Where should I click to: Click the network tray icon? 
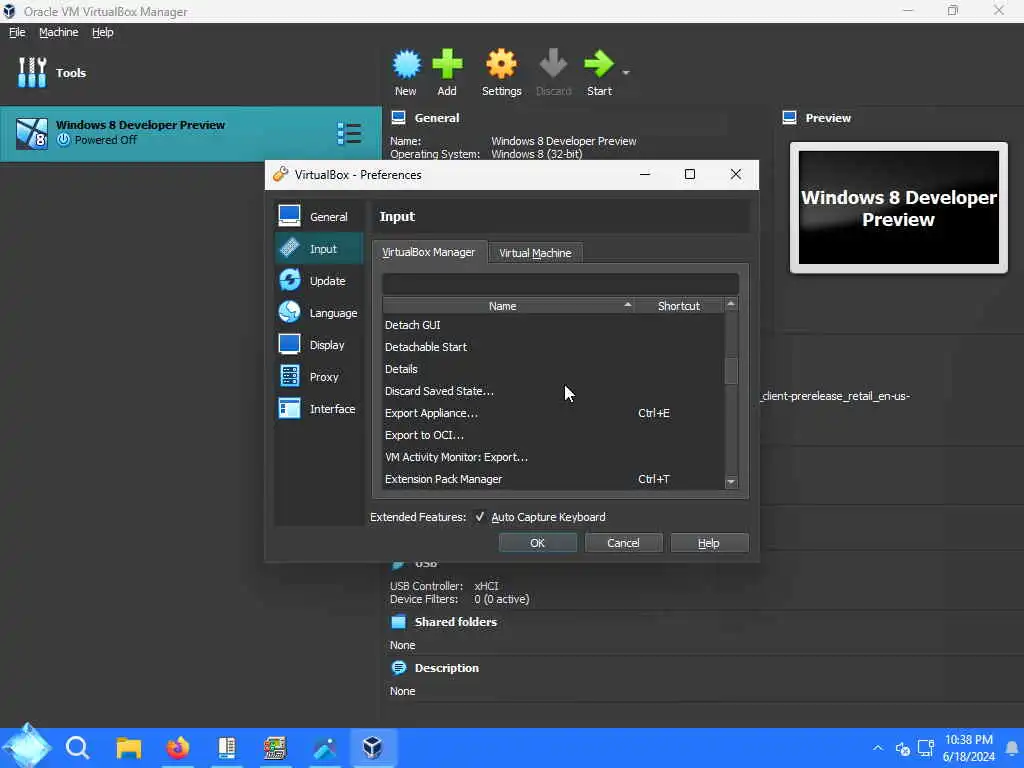(x=925, y=748)
